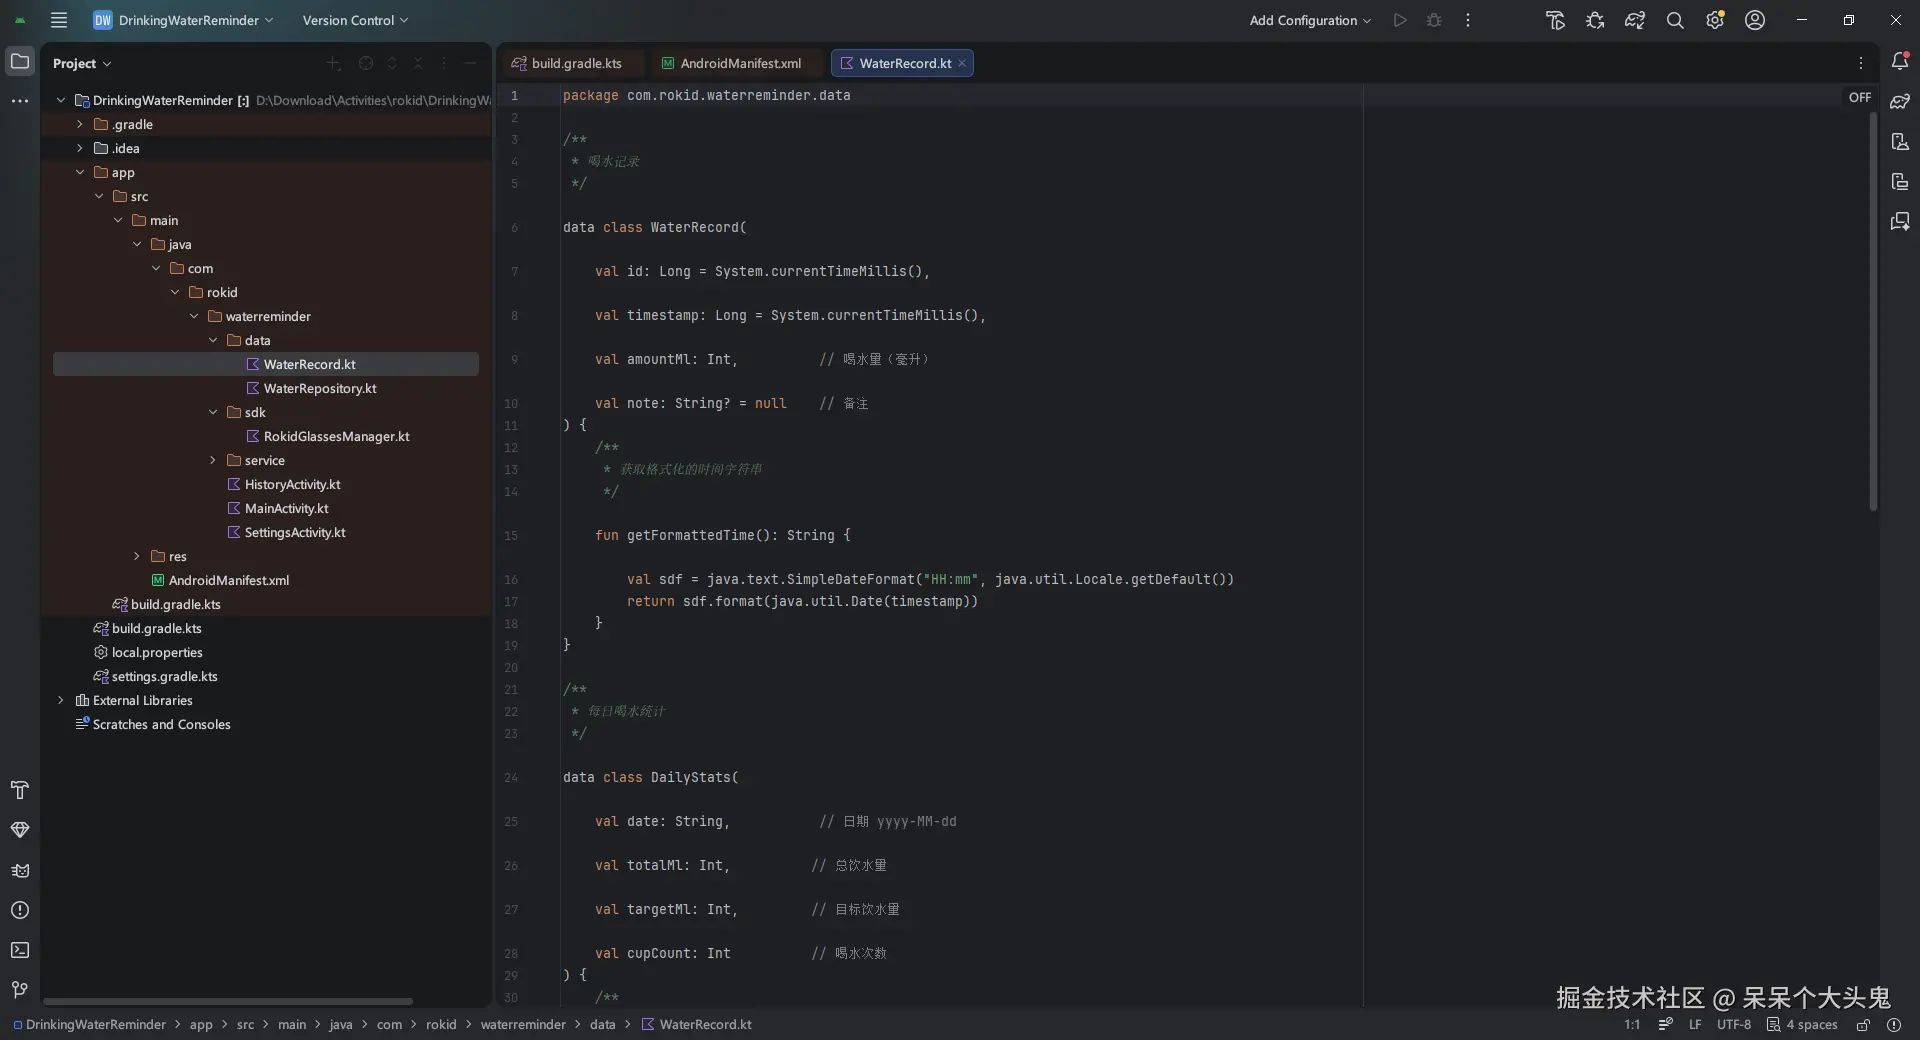Click the user account profile icon
The image size is (1920, 1040).
[1755, 20]
